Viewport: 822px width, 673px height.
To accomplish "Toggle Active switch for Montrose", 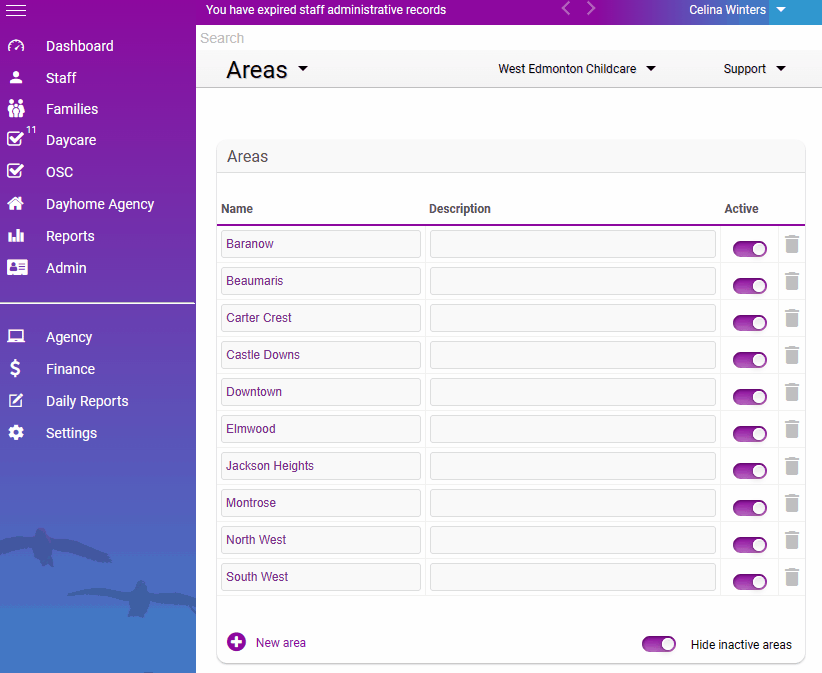I will click(x=750, y=507).
